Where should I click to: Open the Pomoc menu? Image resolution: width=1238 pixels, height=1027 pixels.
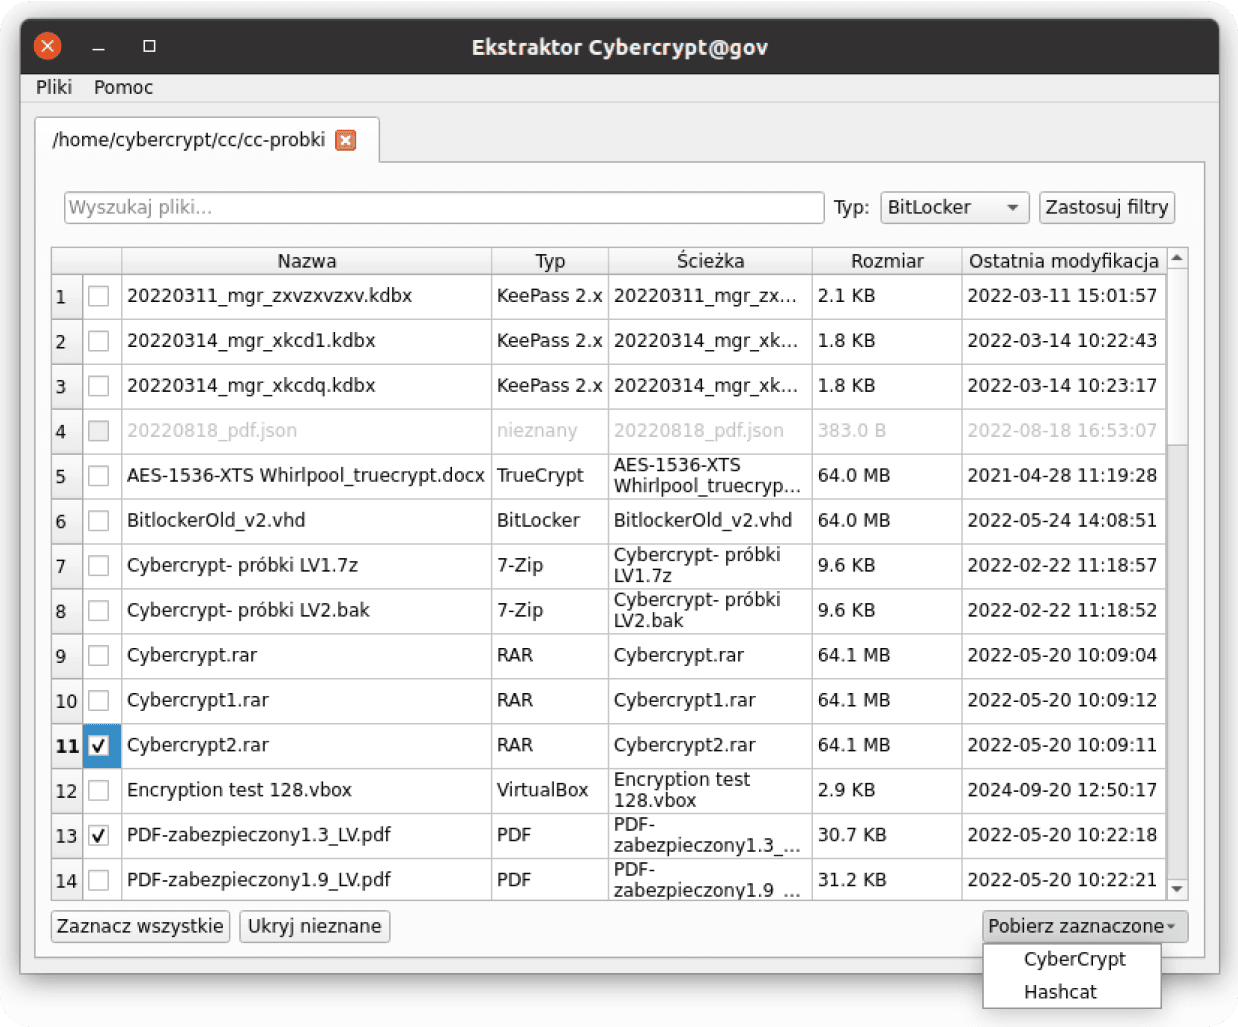click(x=123, y=87)
